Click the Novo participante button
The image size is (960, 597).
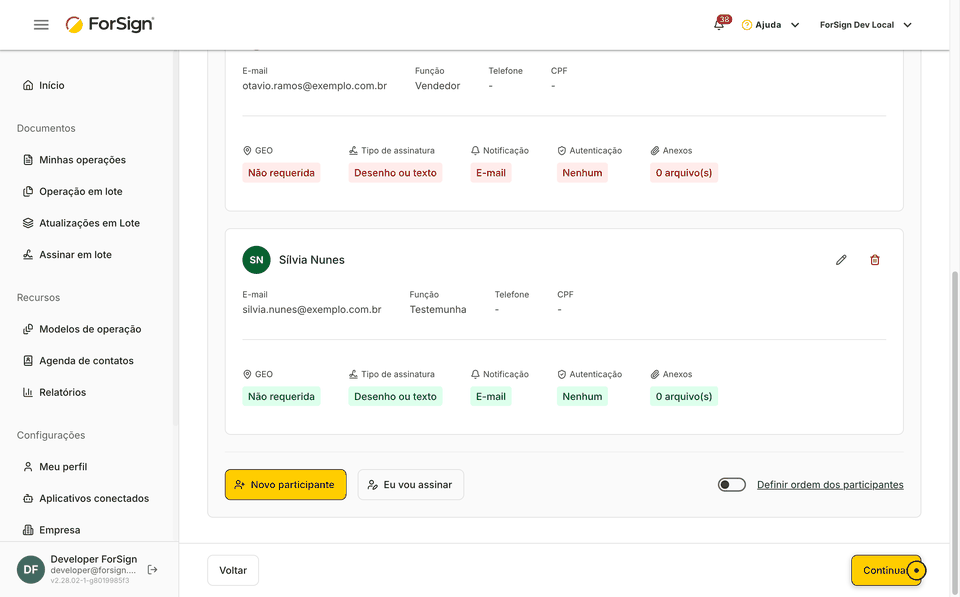pyautogui.click(x=286, y=485)
